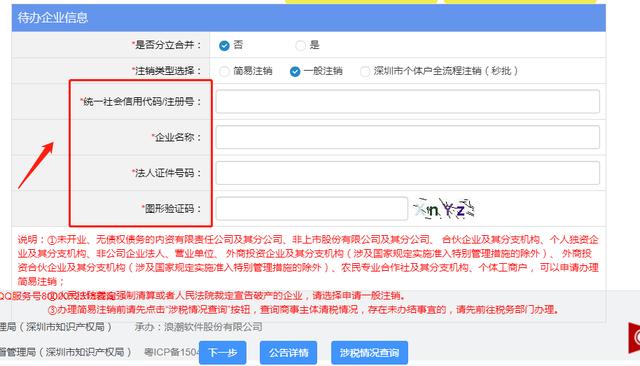Click the 图形验证码 input field
The height and width of the screenshot is (366, 640).
pyautogui.click(x=311, y=209)
